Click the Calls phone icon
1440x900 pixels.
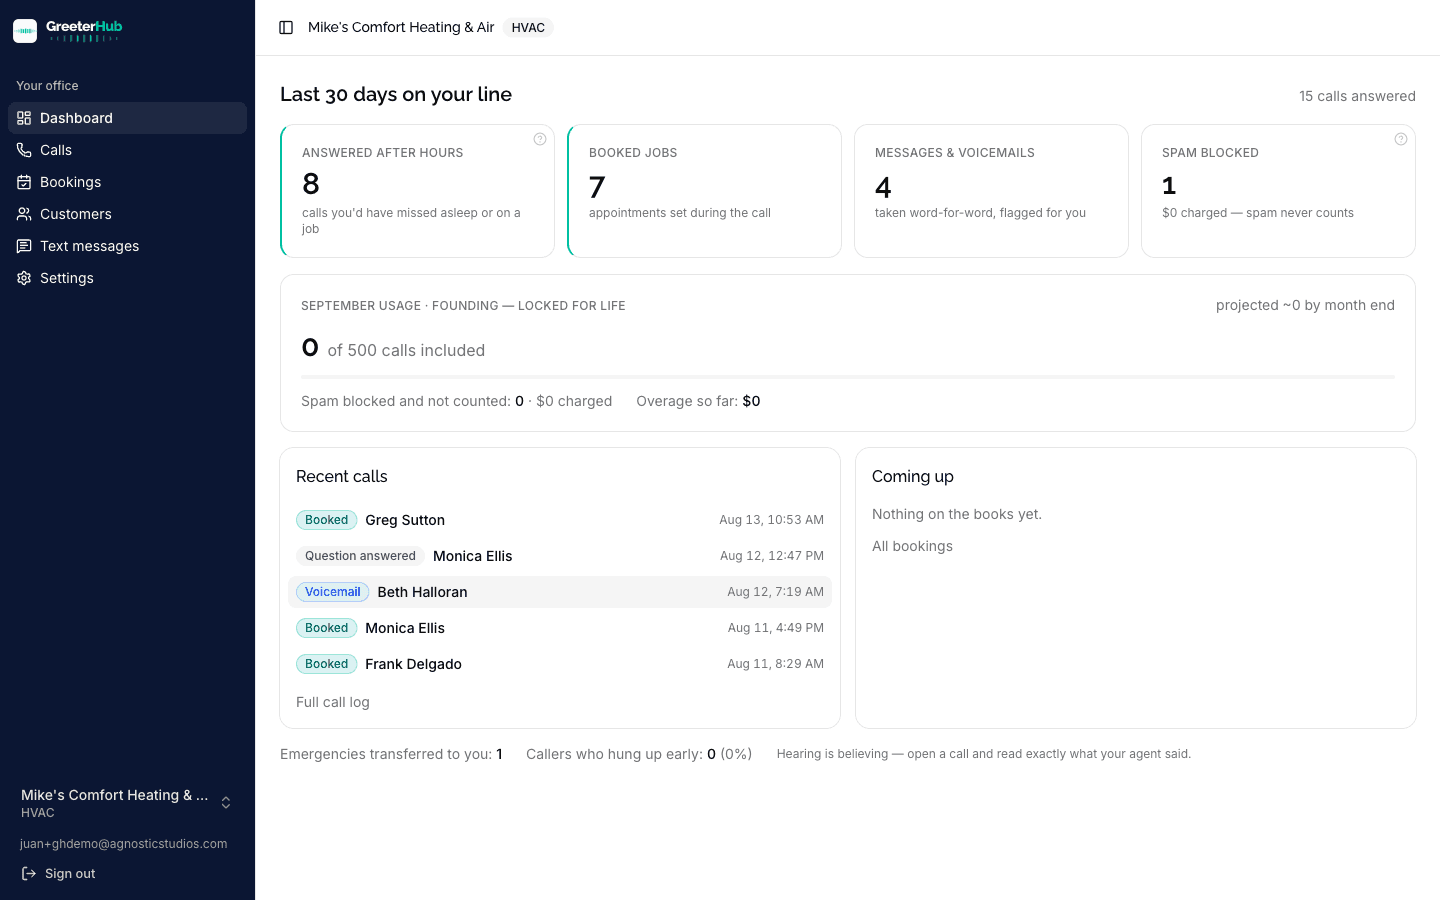24,150
